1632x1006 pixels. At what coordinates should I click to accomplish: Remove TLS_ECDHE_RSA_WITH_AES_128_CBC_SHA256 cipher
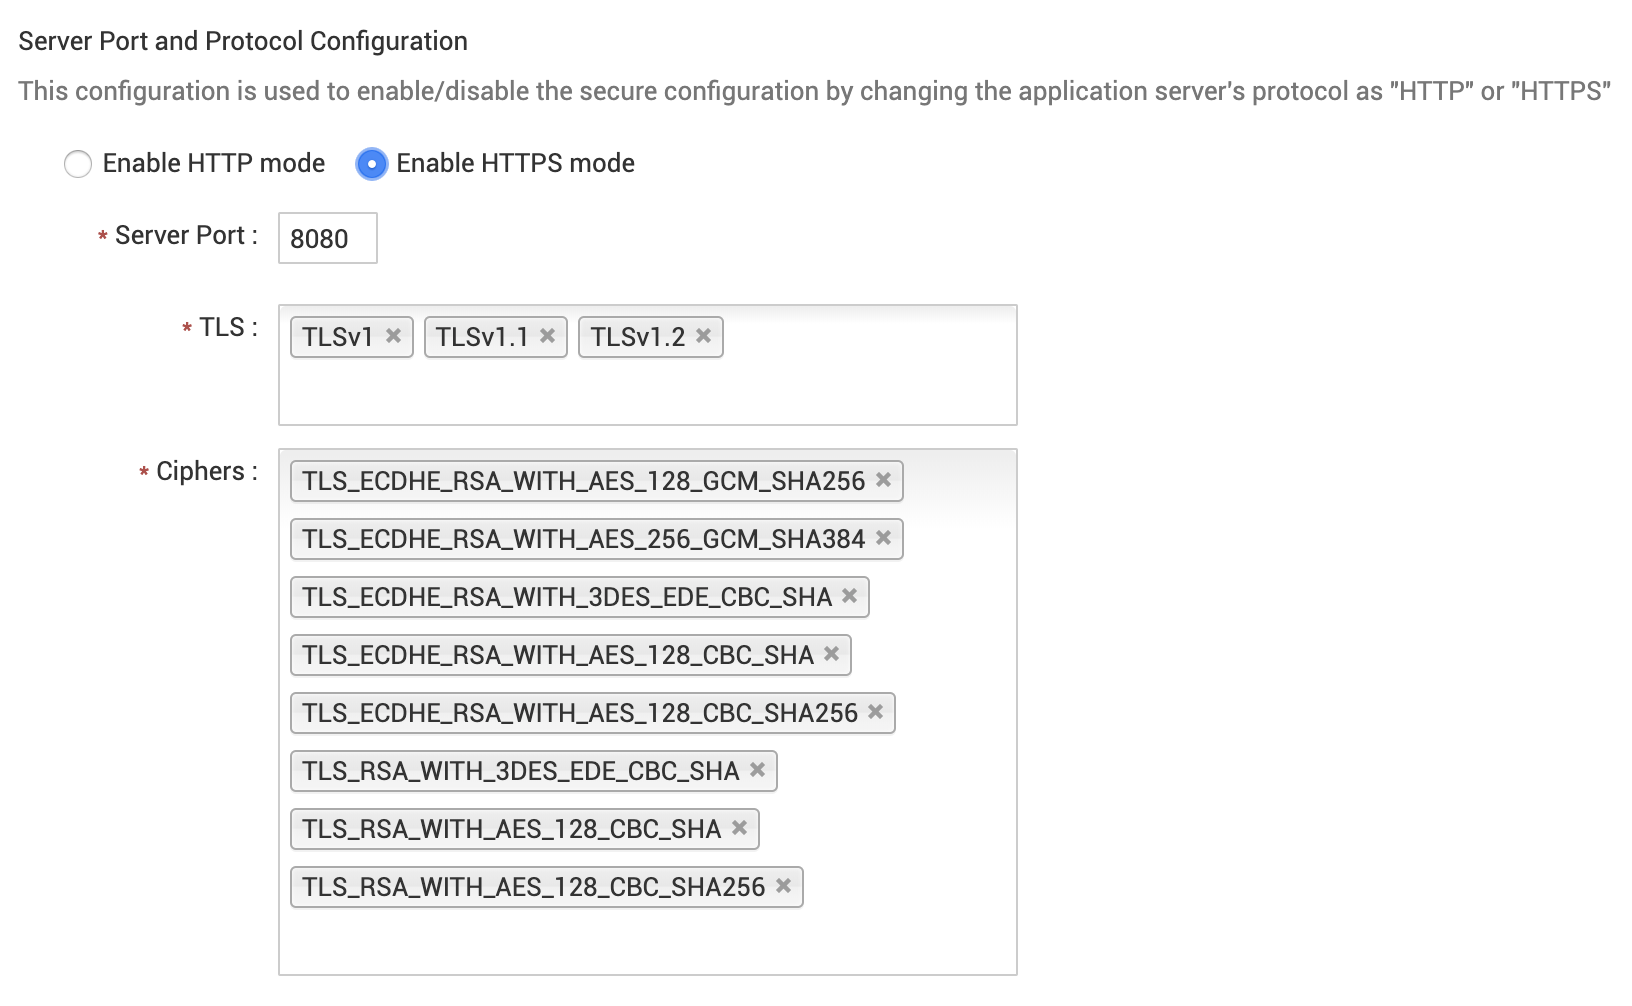click(875, 712)
